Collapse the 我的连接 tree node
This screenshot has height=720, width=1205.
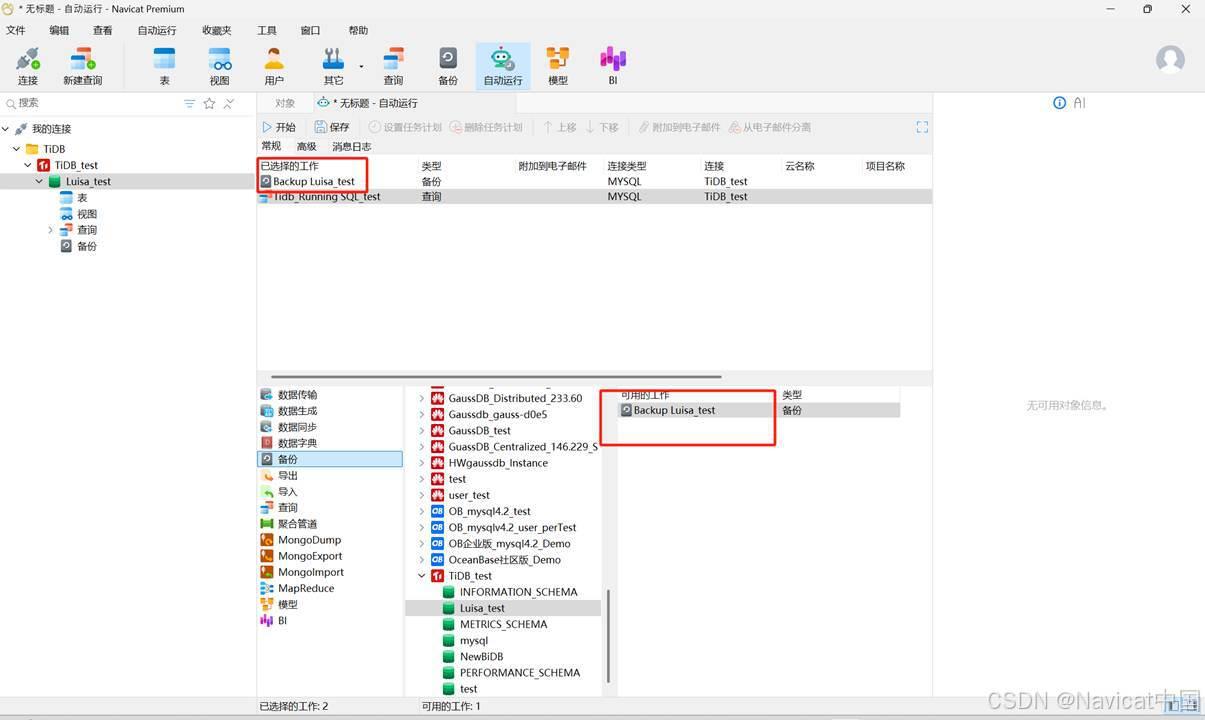coord(6,129)
